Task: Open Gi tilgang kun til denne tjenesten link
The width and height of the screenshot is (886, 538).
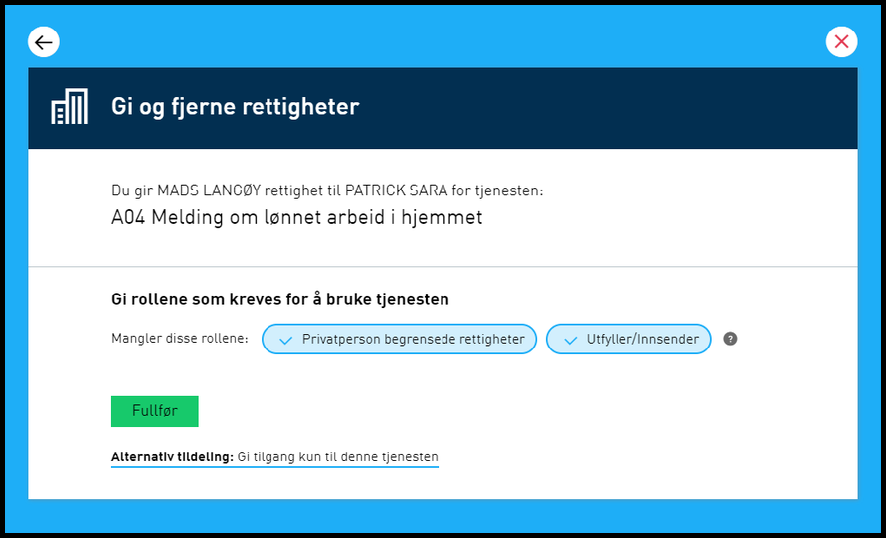Action: click(x=275, y=457)
